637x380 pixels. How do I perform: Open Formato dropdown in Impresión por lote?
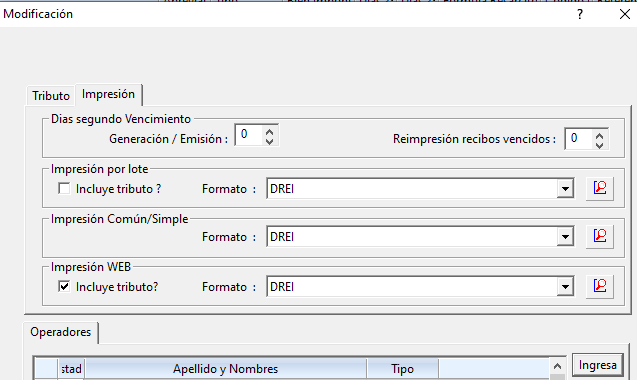click(565, 189)
